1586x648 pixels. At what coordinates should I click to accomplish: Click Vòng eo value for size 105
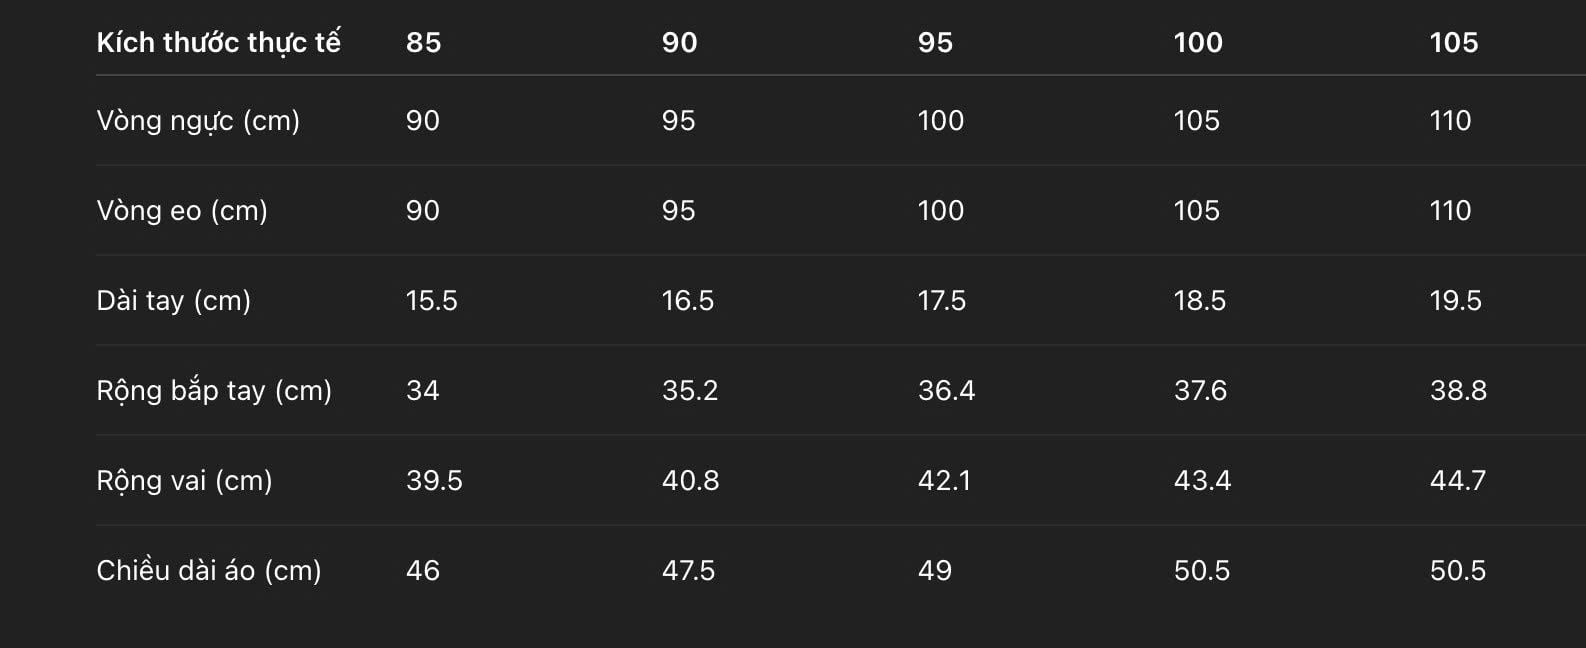(1450, 210)
